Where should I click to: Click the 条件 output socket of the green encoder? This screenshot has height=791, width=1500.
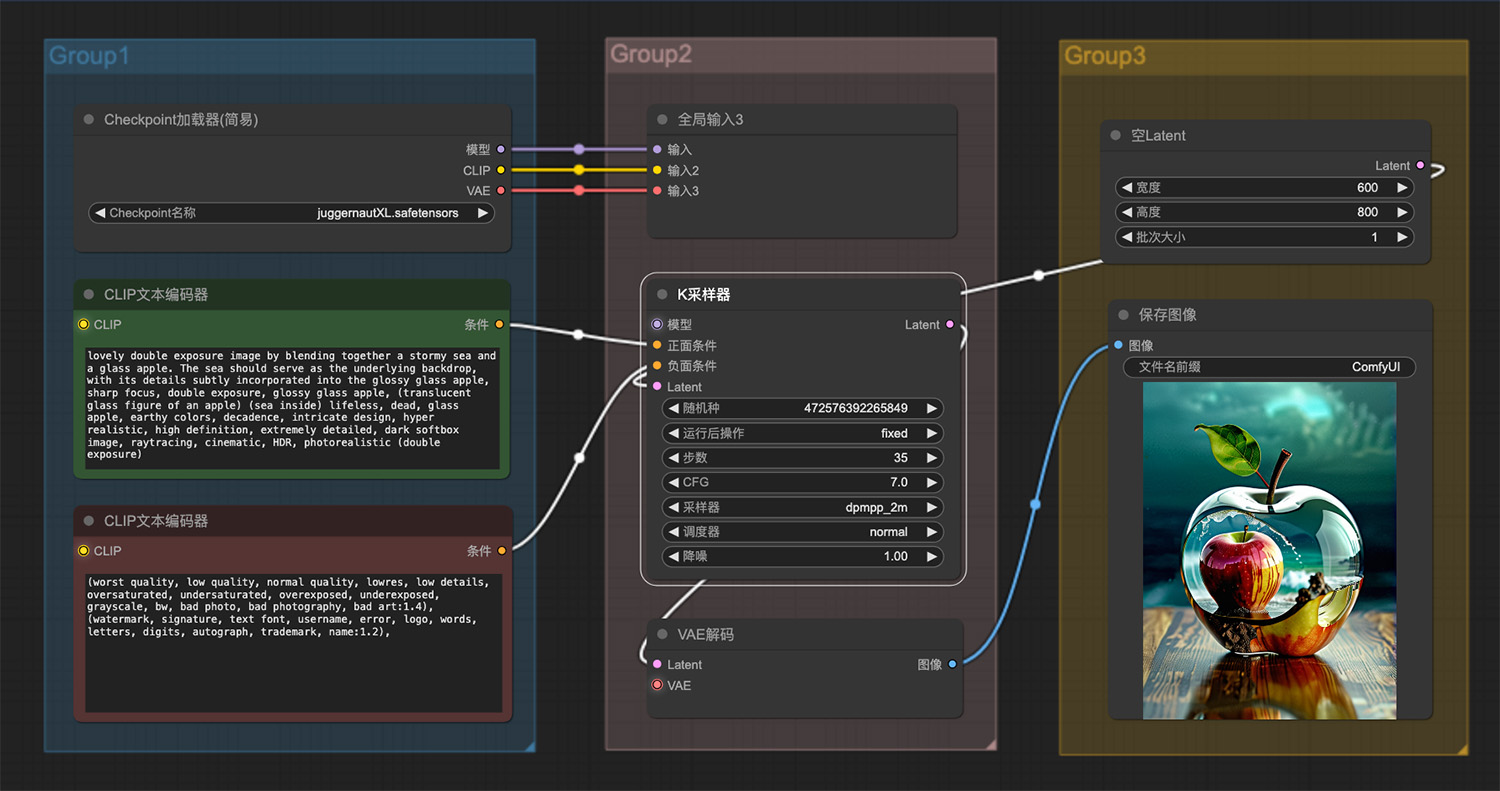tap(499, 324)
